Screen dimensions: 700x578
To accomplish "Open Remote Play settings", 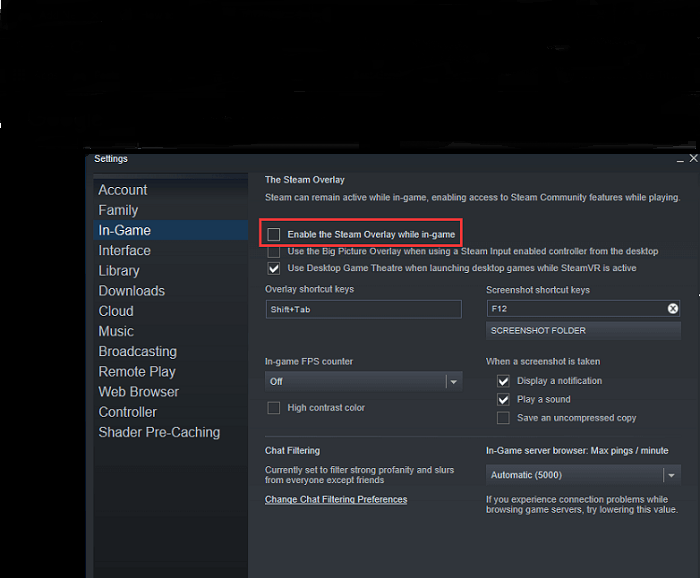I will coord(171,372).
